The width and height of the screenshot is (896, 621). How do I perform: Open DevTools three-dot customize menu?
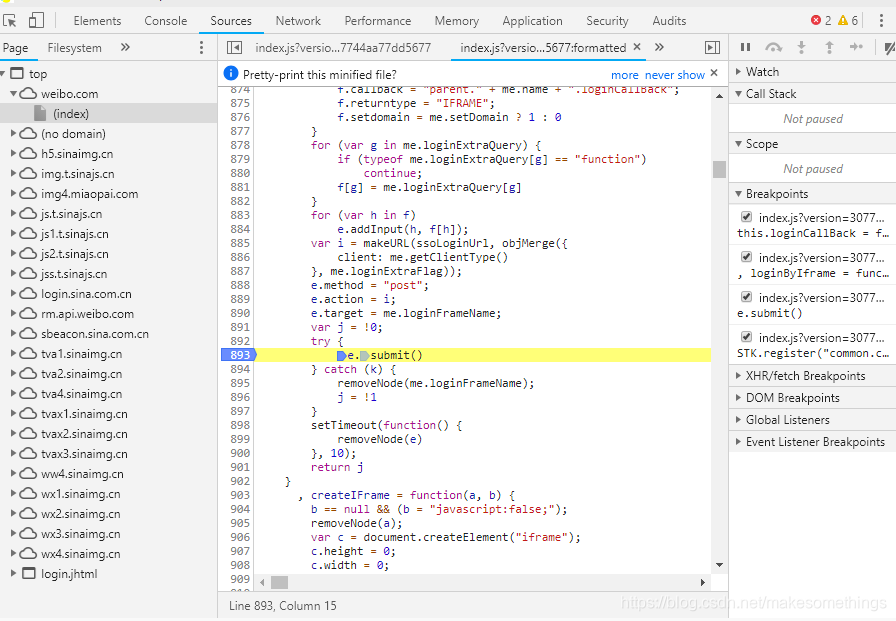(x=881, y=21)
